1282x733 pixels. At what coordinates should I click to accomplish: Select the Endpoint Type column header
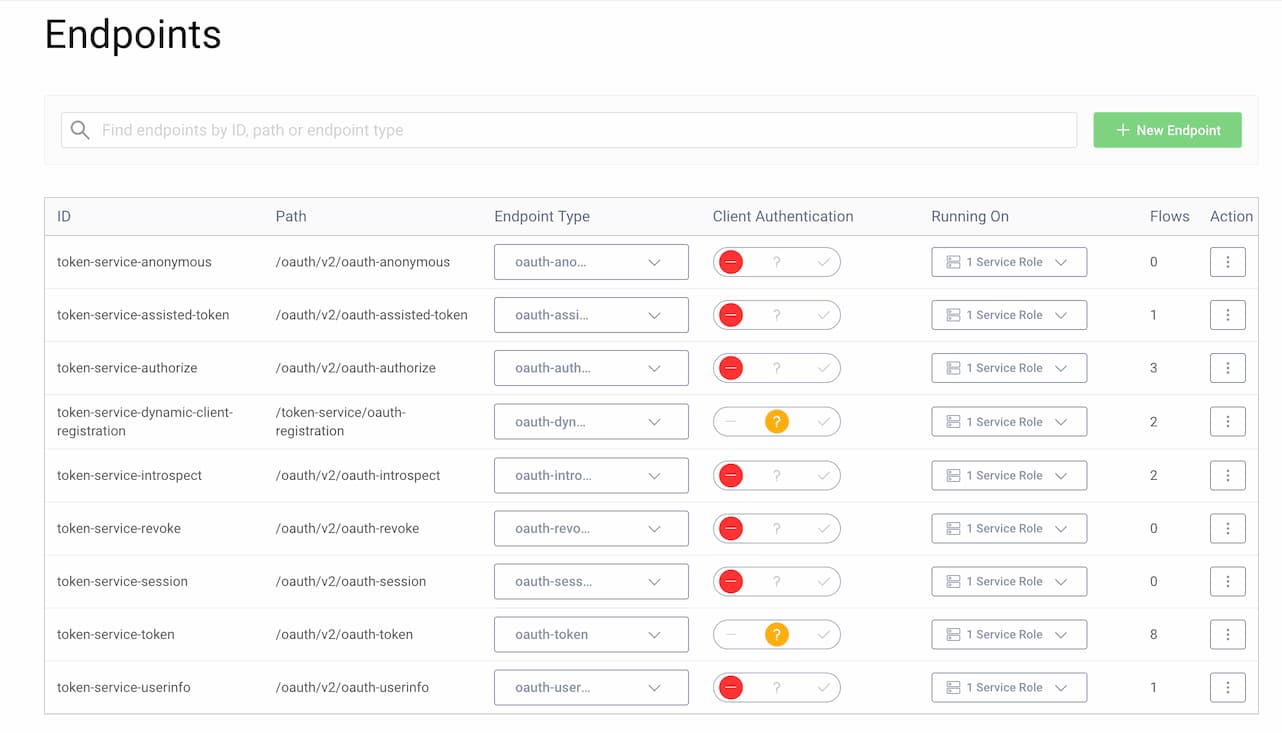point(542,216)
